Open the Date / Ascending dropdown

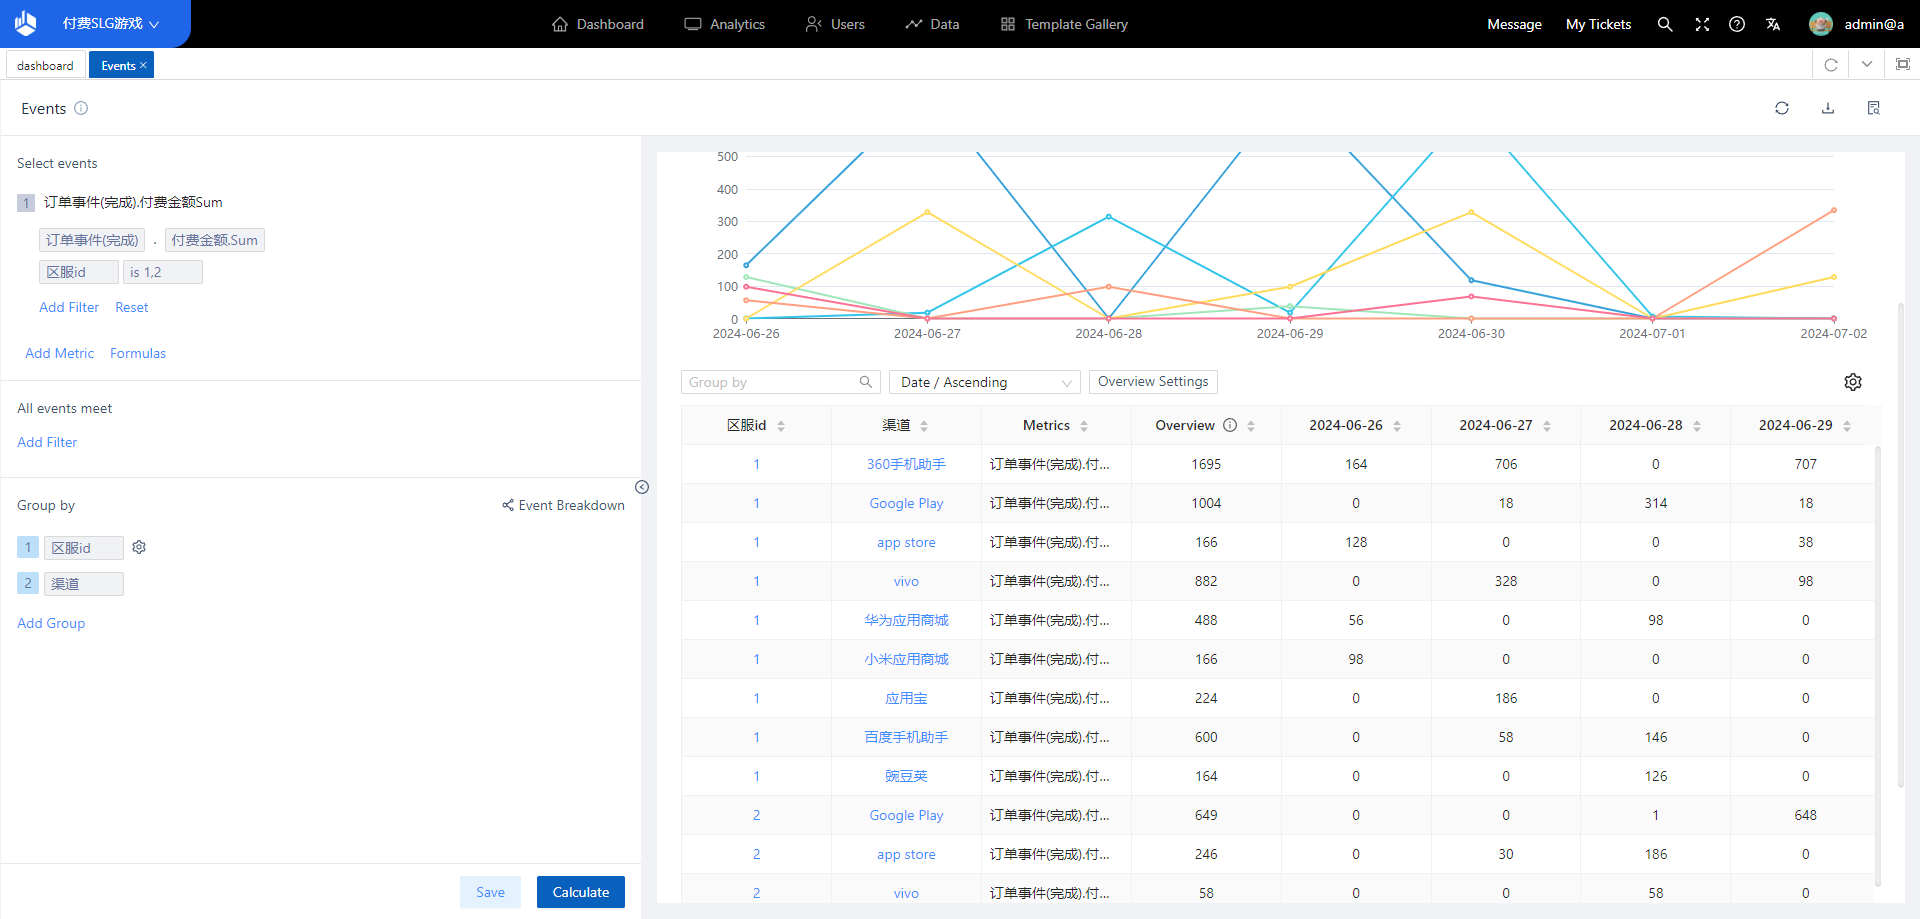[x=984, y=382]
